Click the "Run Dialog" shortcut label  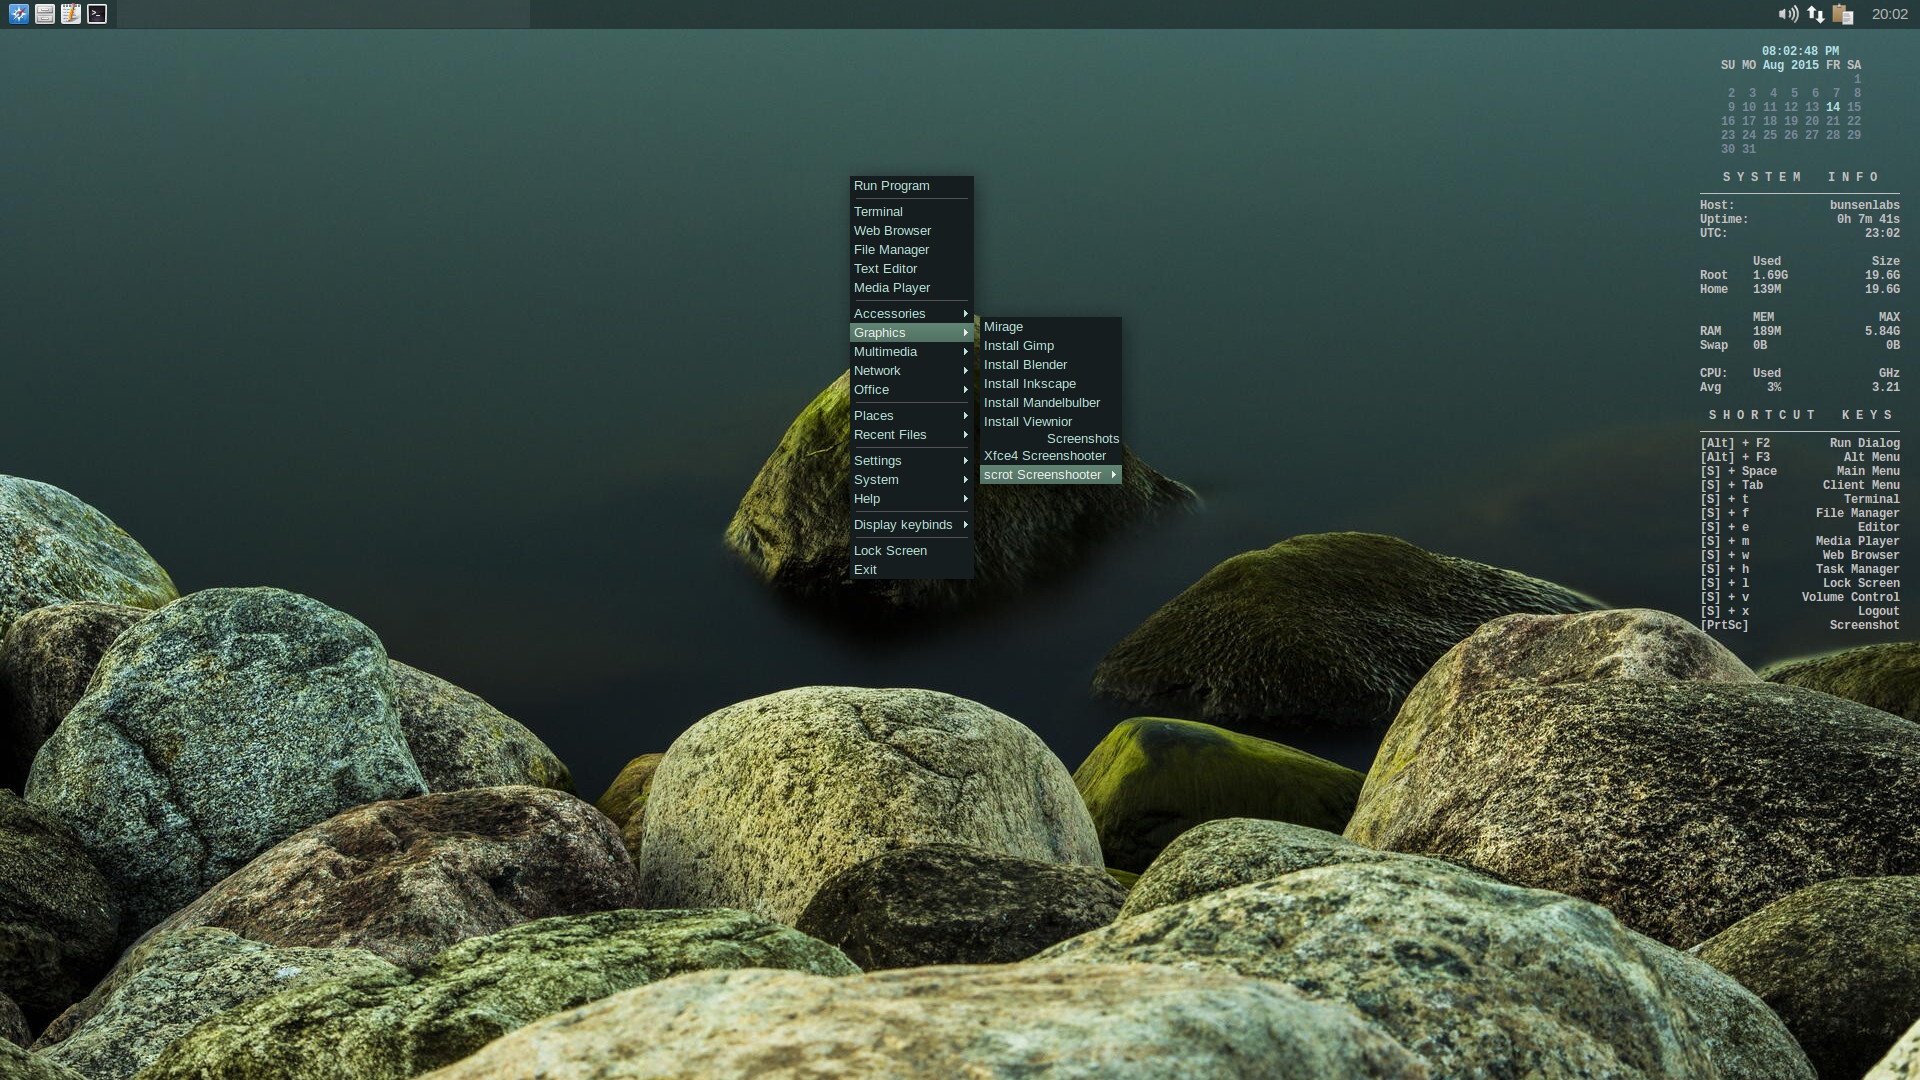1864,443
